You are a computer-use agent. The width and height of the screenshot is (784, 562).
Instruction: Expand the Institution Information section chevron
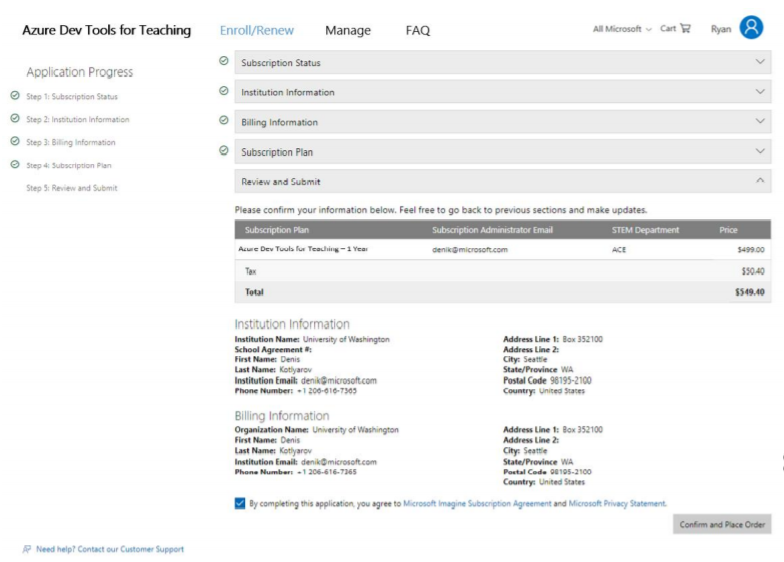tap(760, 92)
